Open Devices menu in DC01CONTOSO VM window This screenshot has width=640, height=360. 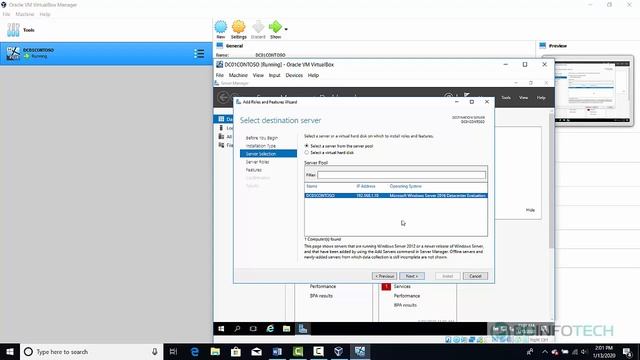(294, 76)
